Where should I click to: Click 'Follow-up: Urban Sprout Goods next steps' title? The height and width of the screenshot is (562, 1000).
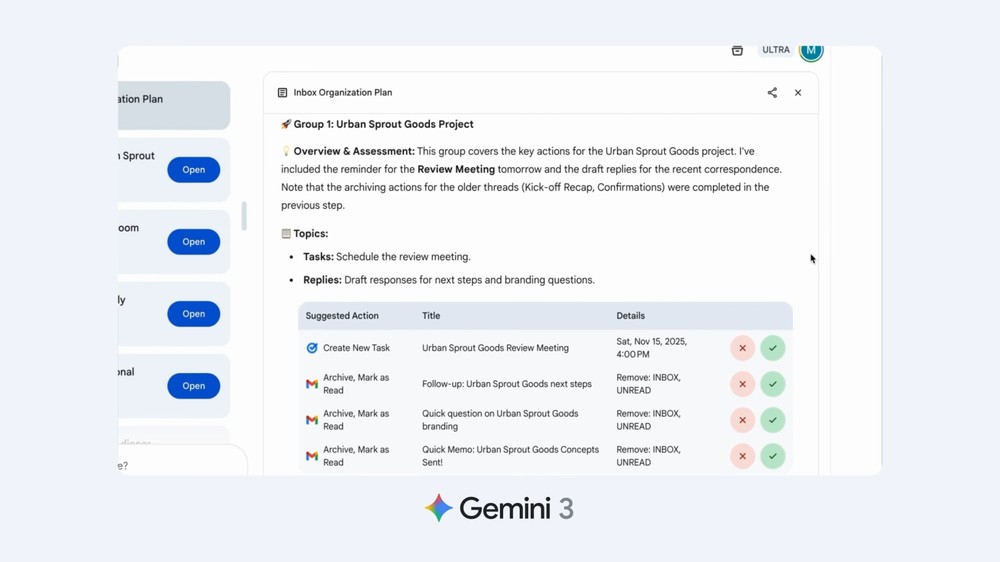506,384
